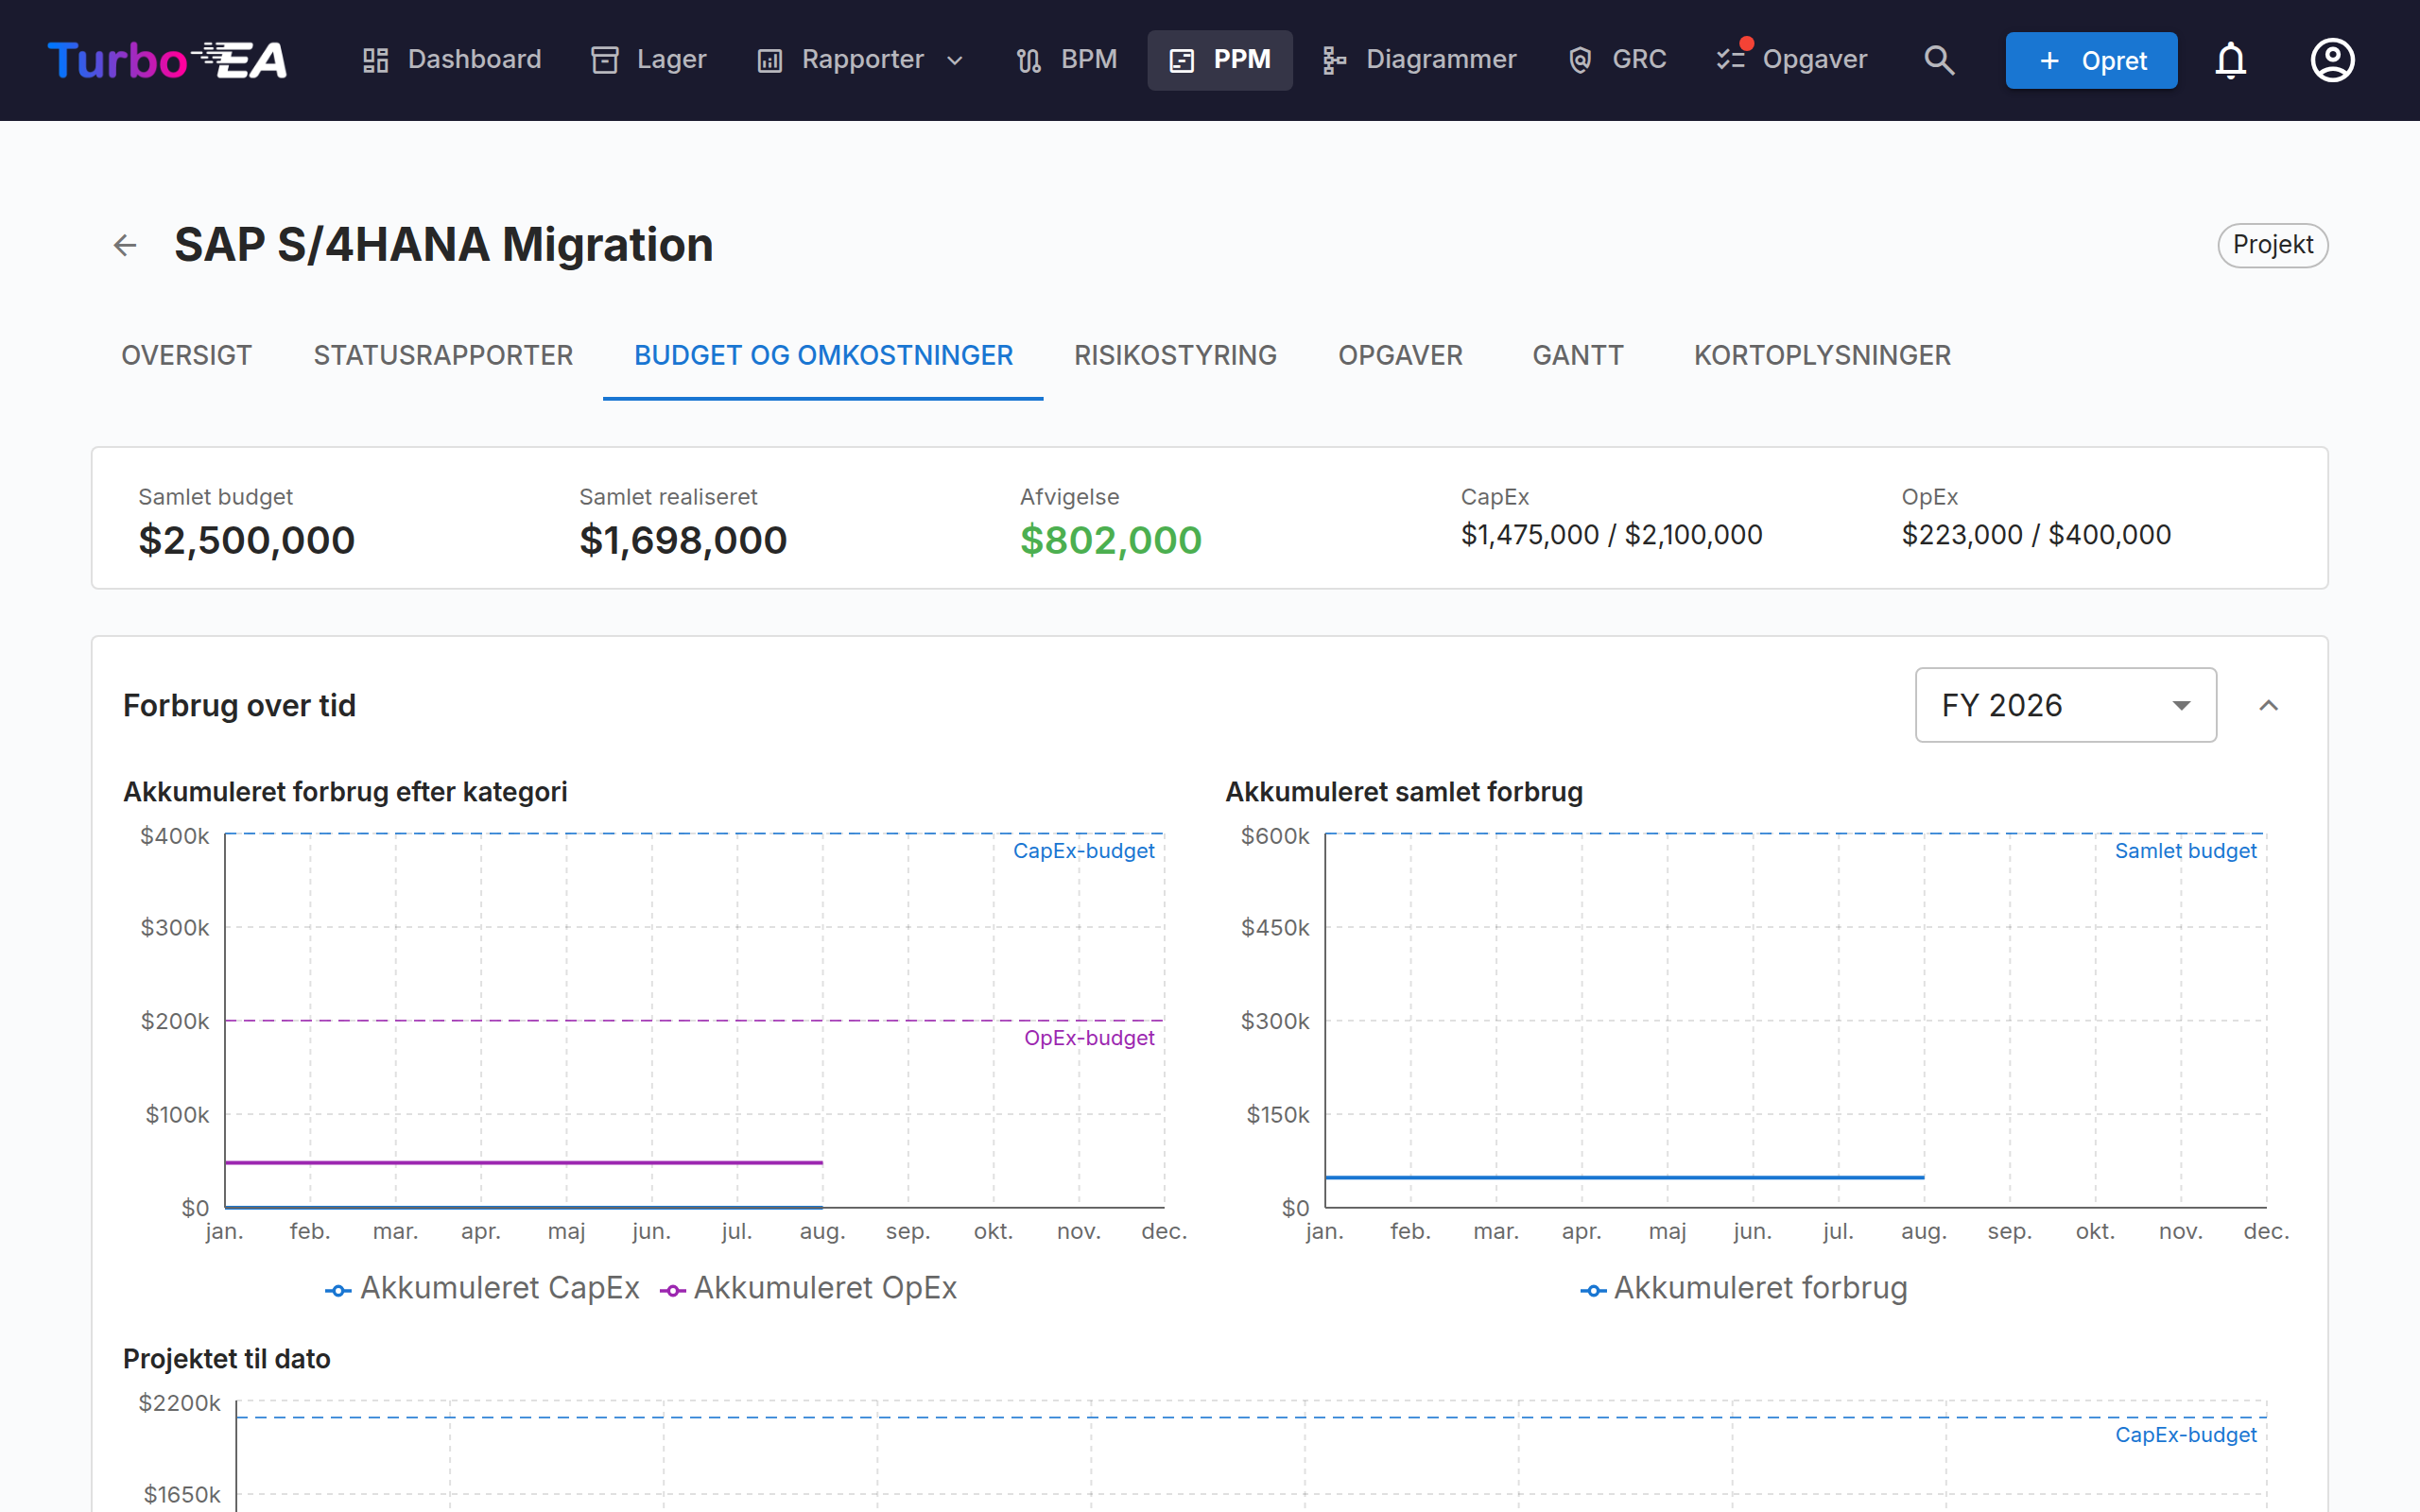Image resolution: width=2420 pixels, height=1512 pixels.
Task: Open notifications bell icon
Action: coord(2230,60)
